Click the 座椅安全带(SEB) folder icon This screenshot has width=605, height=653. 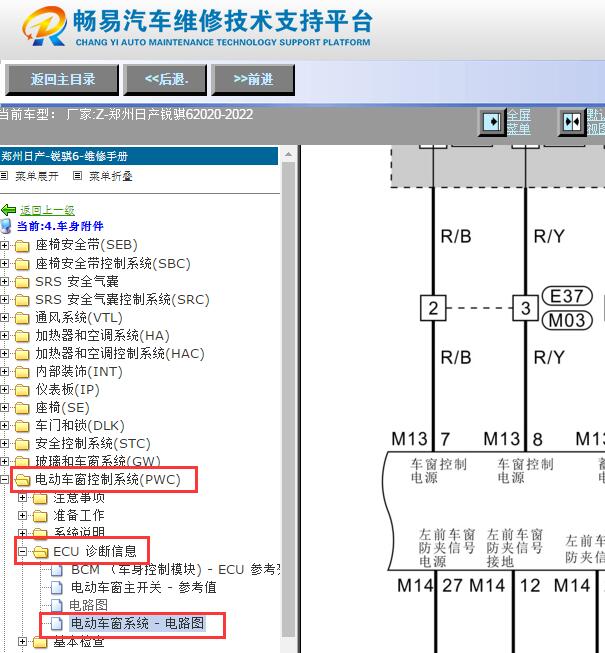coord(22,245)
